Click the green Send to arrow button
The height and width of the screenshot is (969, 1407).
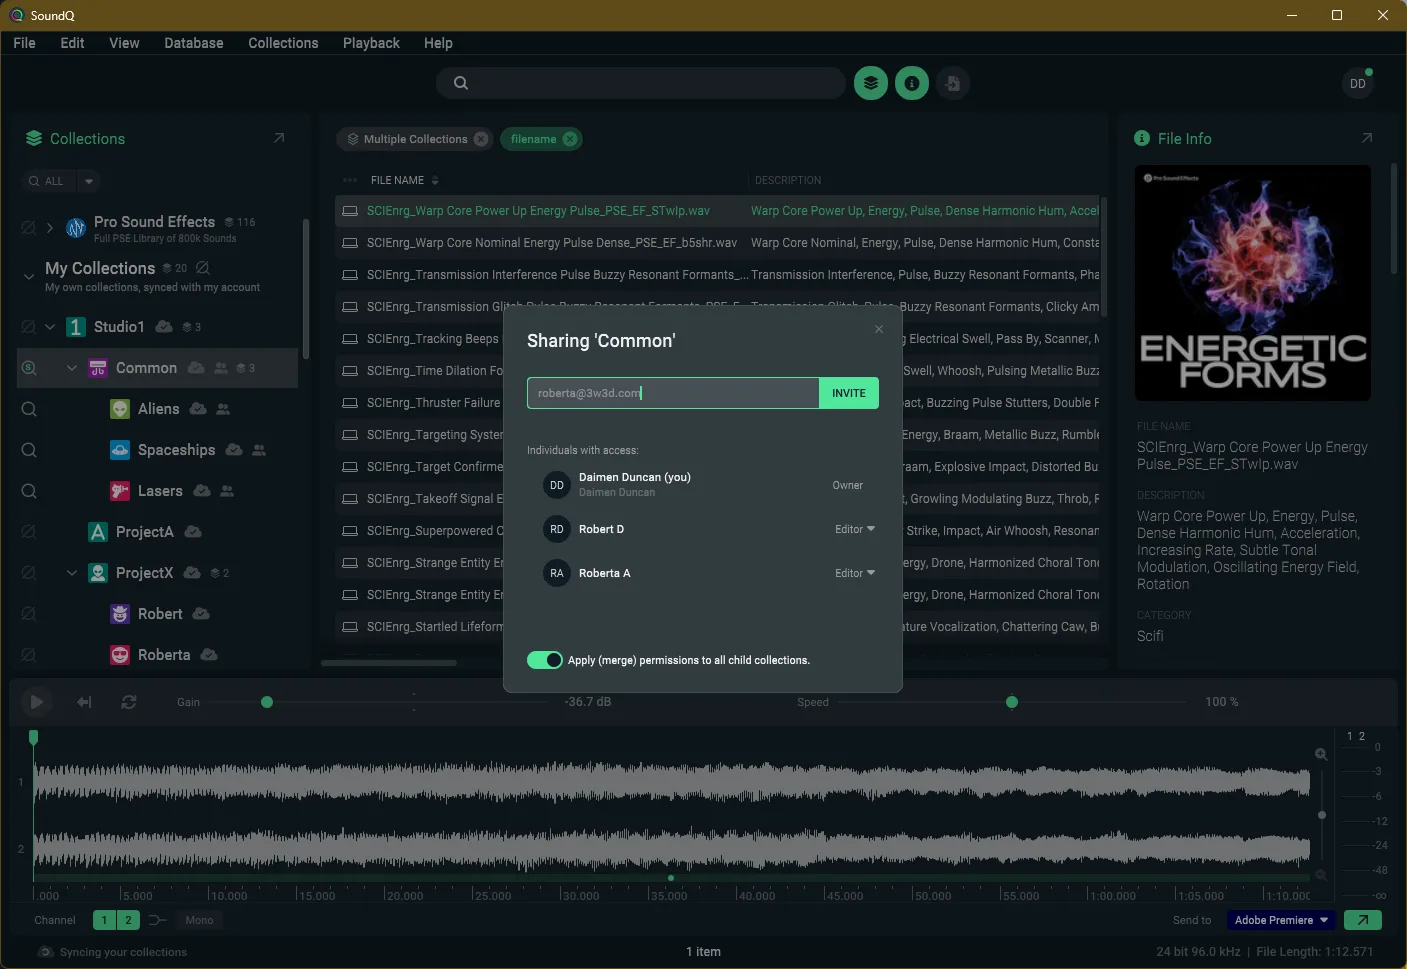pos(1363,920)
